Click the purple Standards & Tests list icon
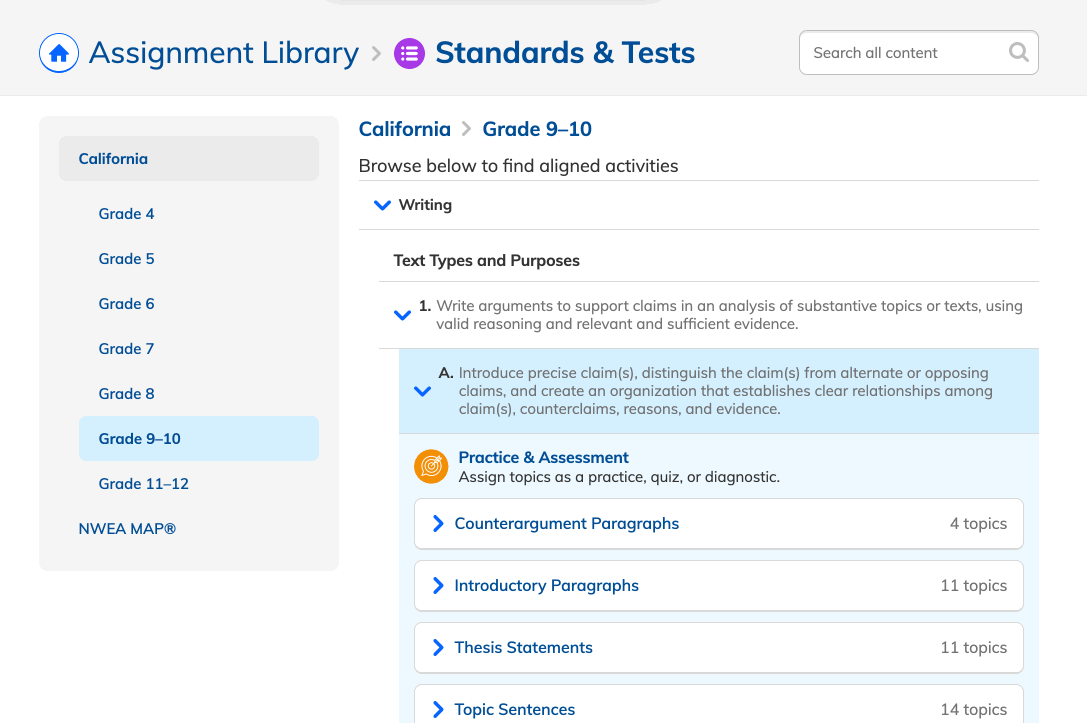The image size is (1087, 723). [x=410, y=53]
